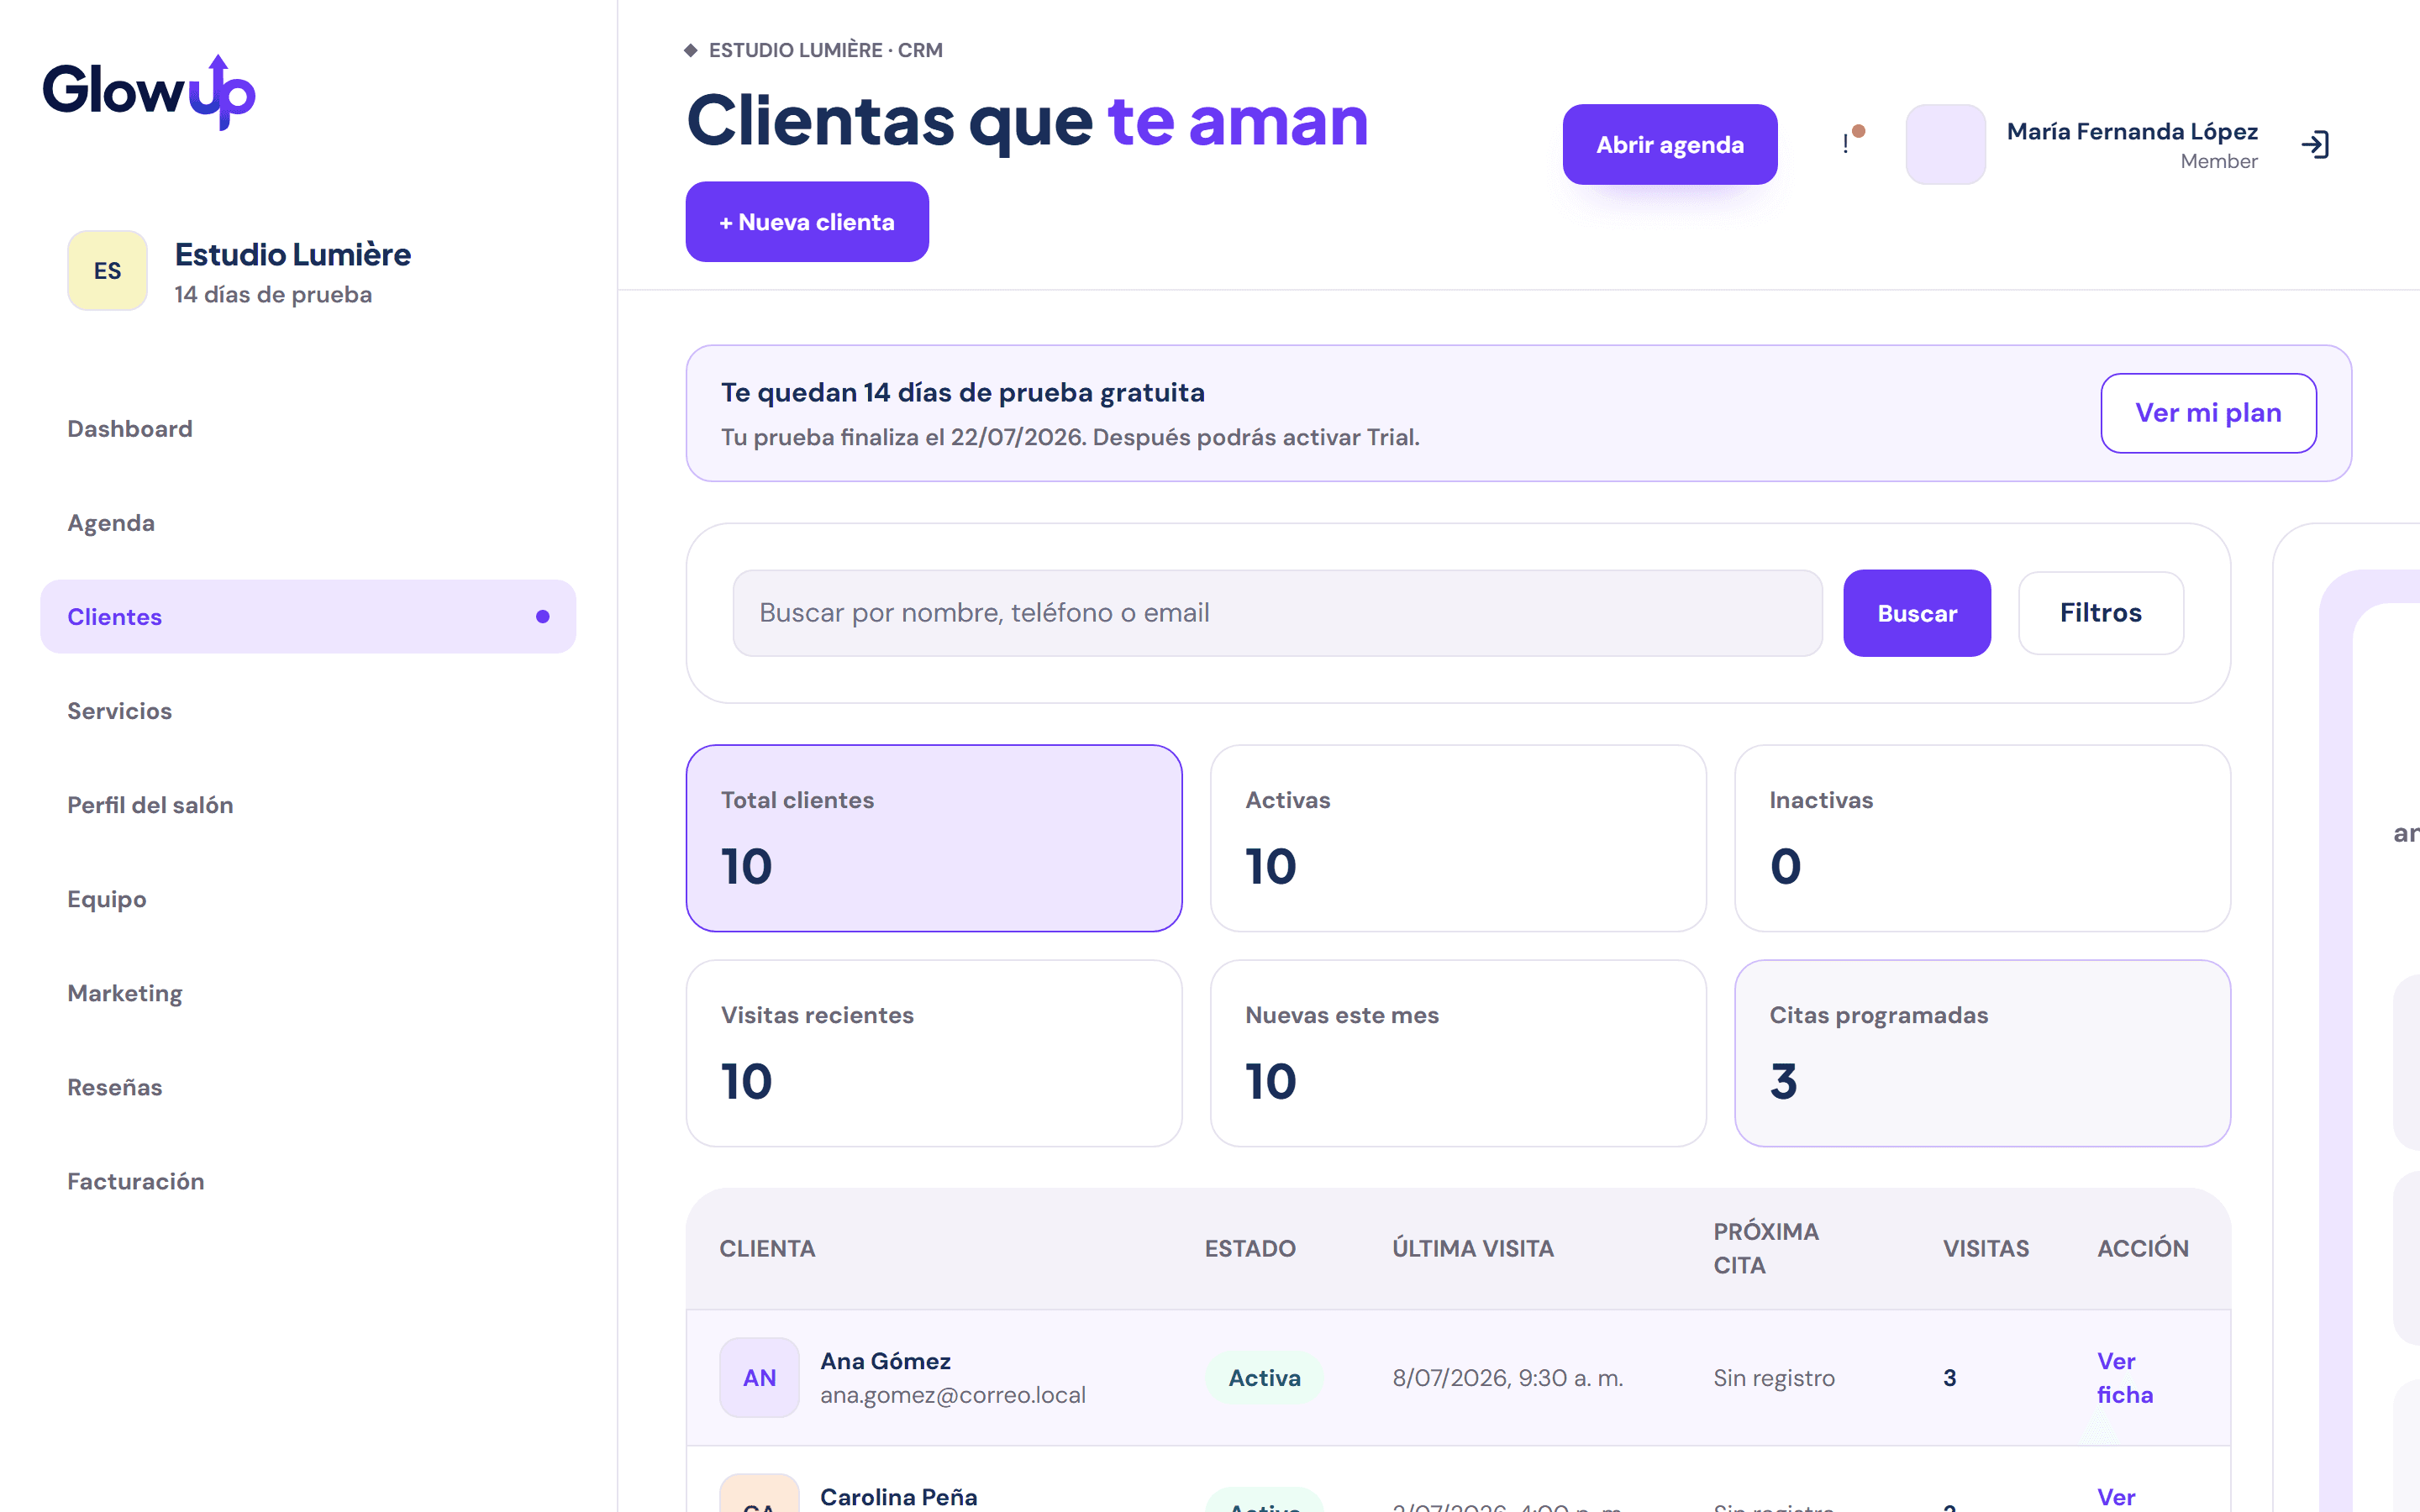This screenshot has height=1512, width=2420.
Task: Click the AN avatar for Ana Gómez
Action: 759,1377
